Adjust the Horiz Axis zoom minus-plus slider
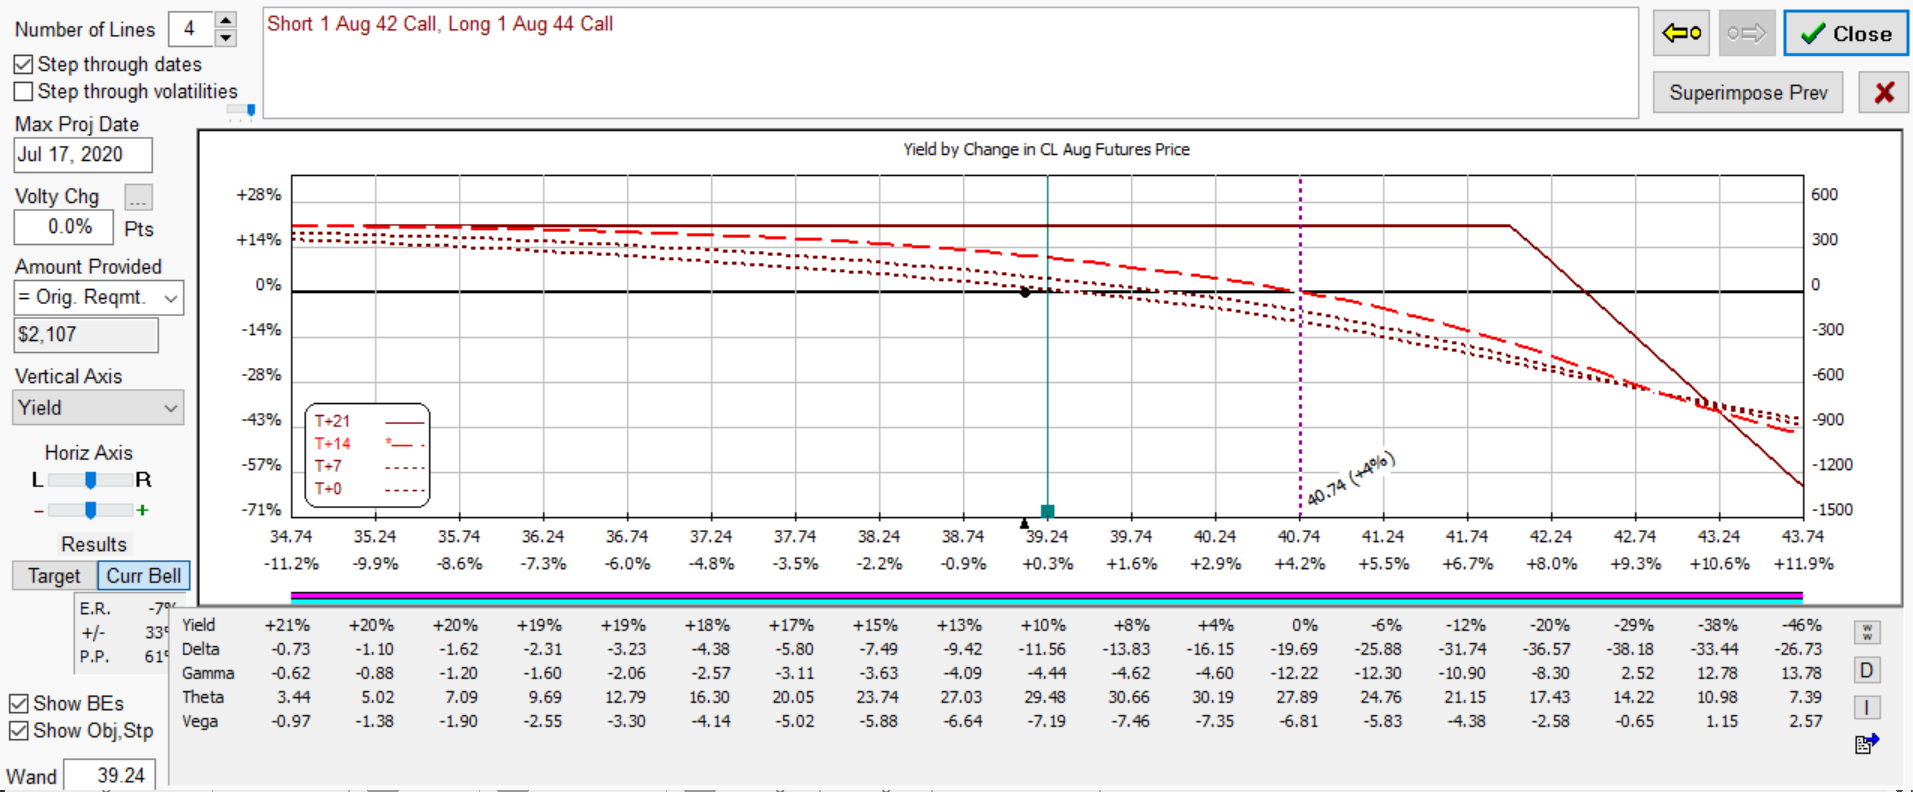The width and height of the screenshot is (1913, 792). click(90, 510)
